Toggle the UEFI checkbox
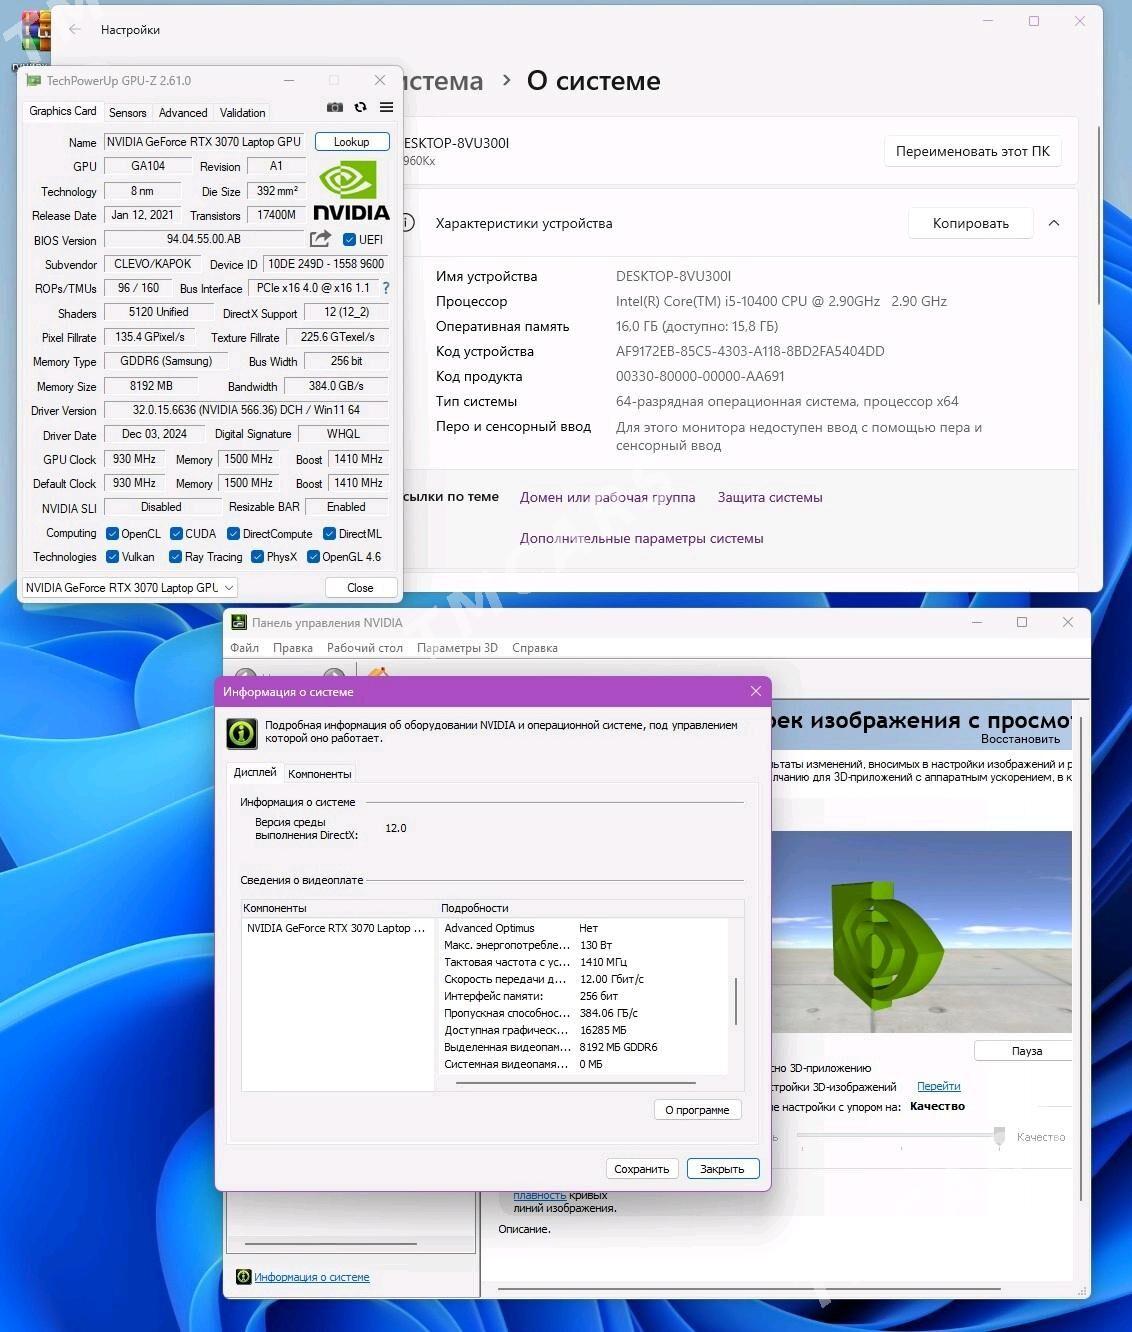Viewport: 1132px width, 1332px height. point(349,240)
